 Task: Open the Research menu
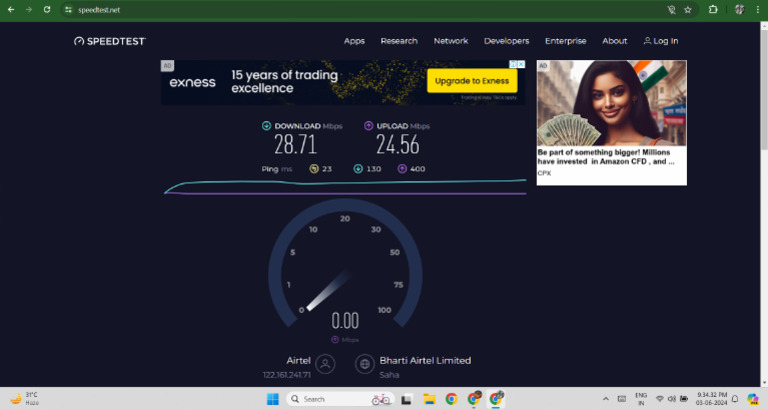(399, 41)
